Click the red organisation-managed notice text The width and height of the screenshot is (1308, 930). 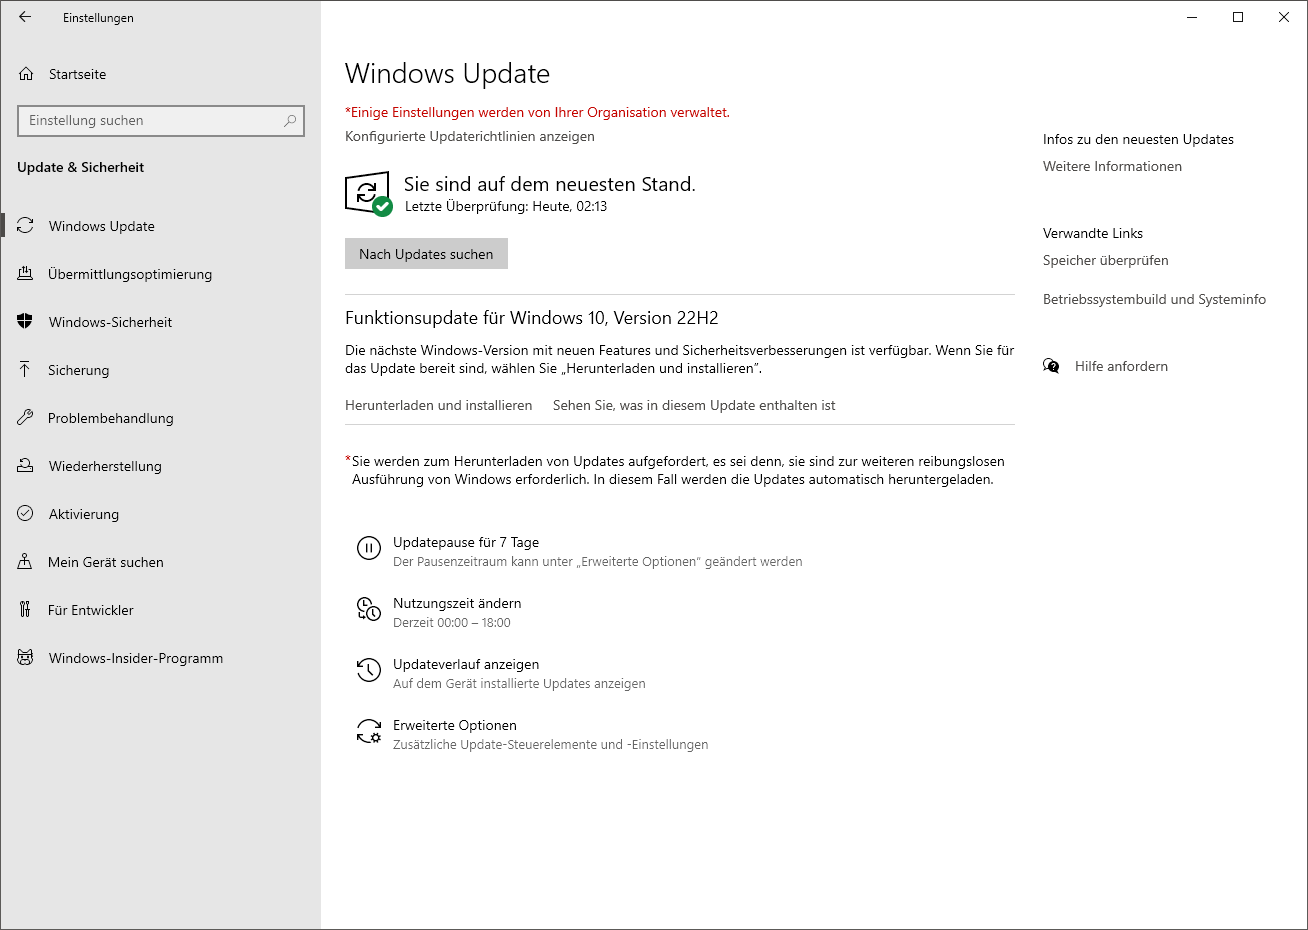[x=537, y=112]
